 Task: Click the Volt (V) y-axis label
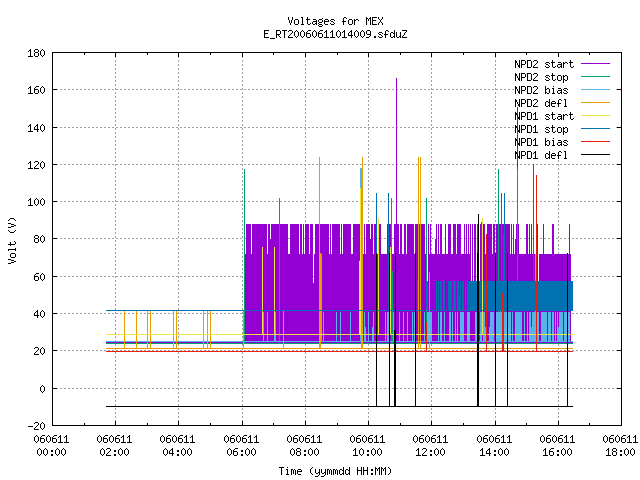pos(13,240)
